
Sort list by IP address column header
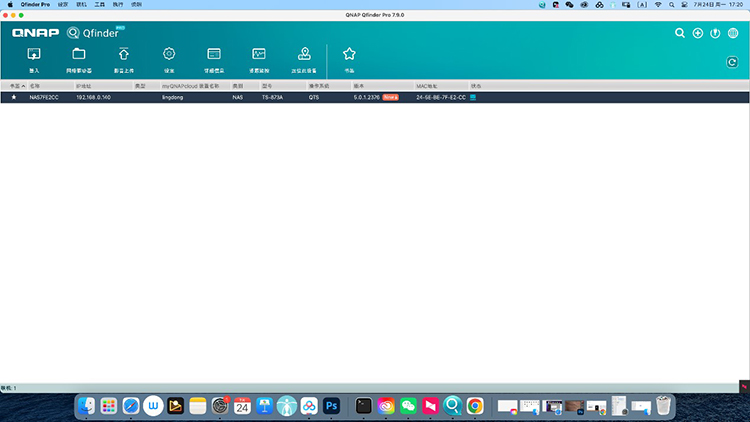pos(84,86)
